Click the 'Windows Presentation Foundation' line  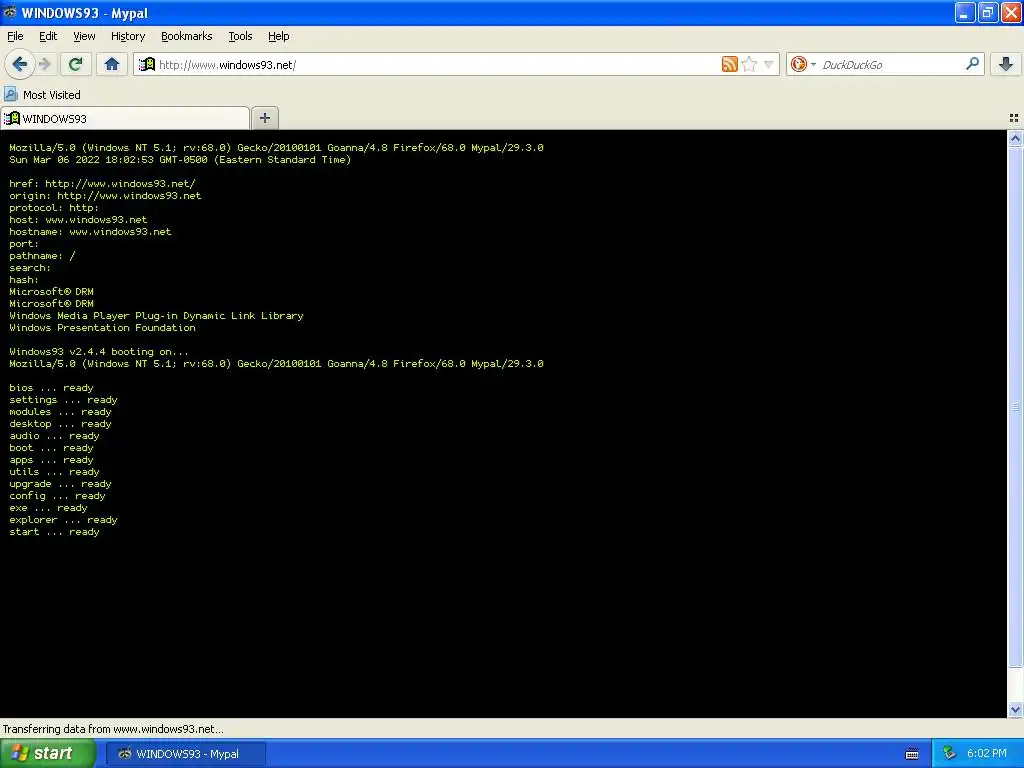pyautogui.click(x=102, y=328)
